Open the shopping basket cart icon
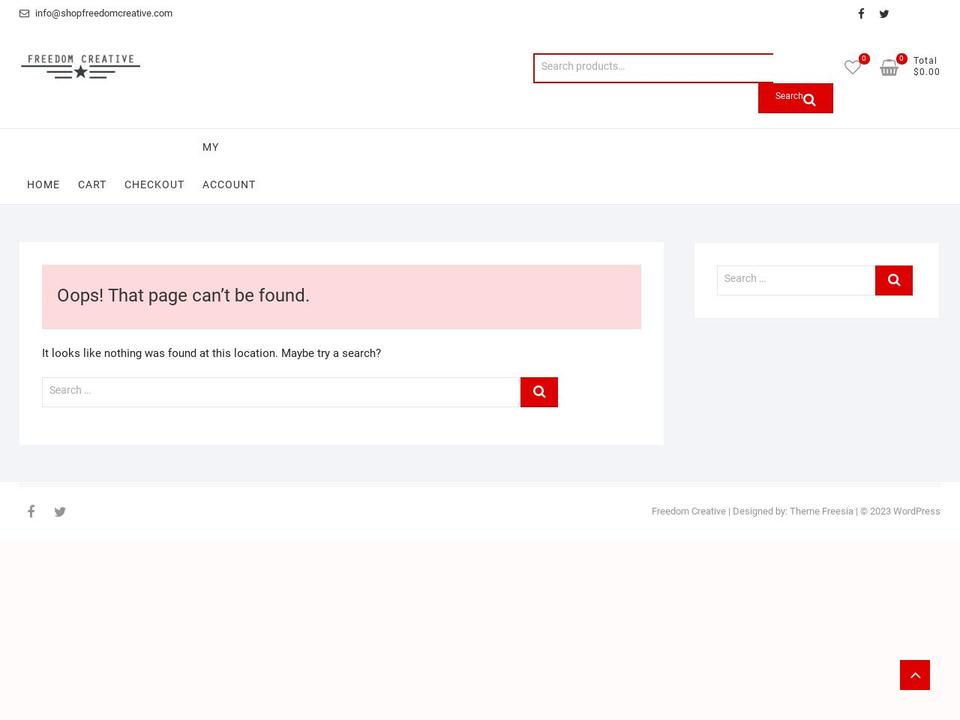The image size is (960, 720). tap(889, 67)
